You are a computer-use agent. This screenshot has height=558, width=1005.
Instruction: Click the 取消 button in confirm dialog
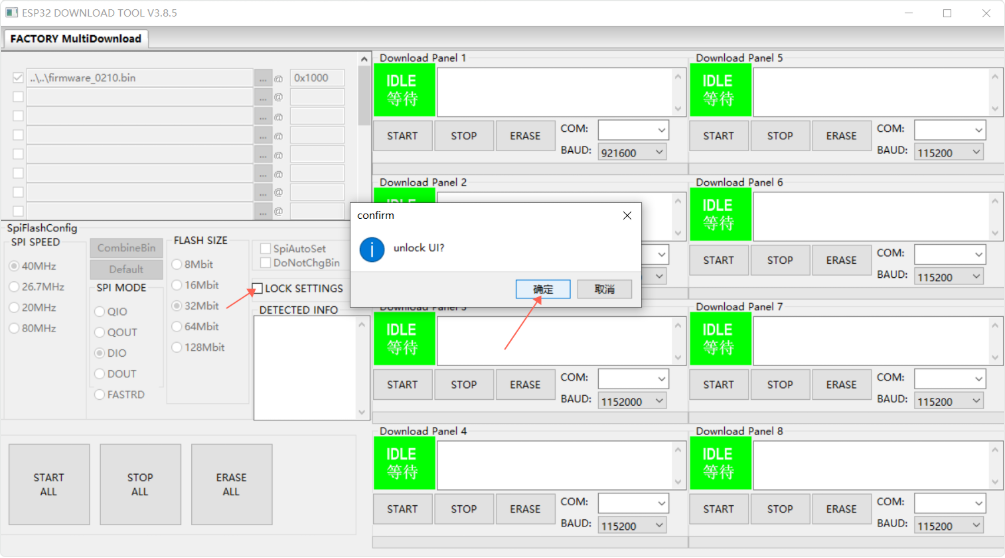tap(604, 289)
